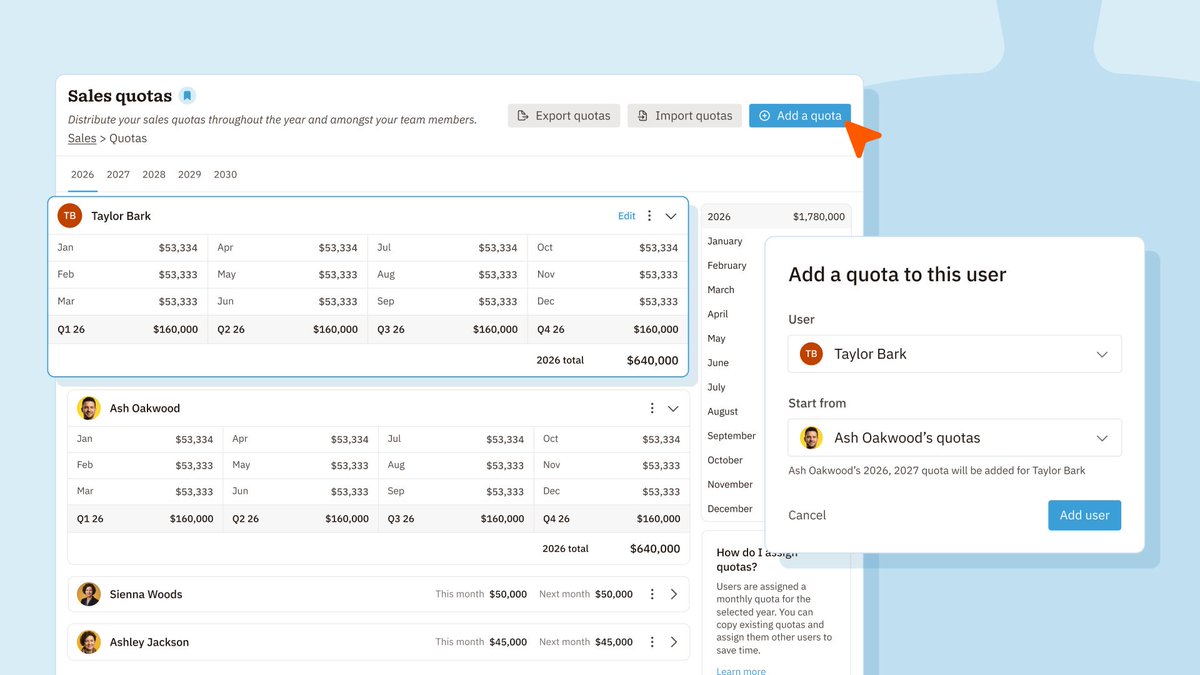
Task: Click Taylor Bark's TB avatar in list
Action: [x=70, y=216]
